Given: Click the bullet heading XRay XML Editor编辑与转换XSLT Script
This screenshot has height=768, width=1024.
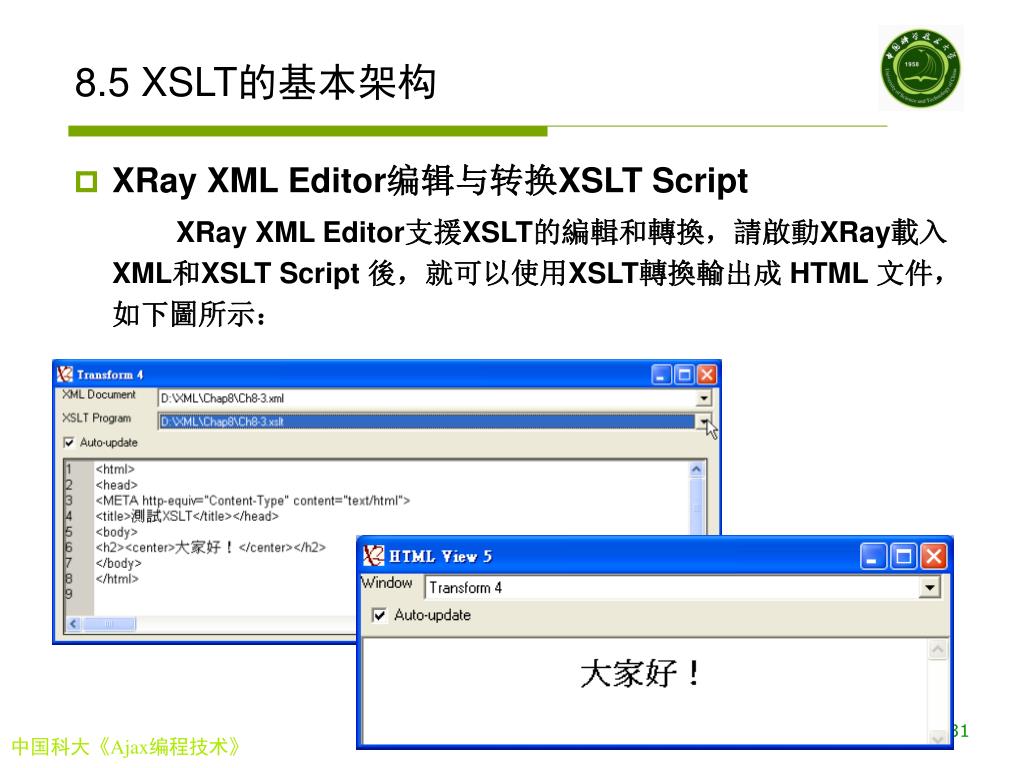Looking at the screenshot, I should 430,180.
